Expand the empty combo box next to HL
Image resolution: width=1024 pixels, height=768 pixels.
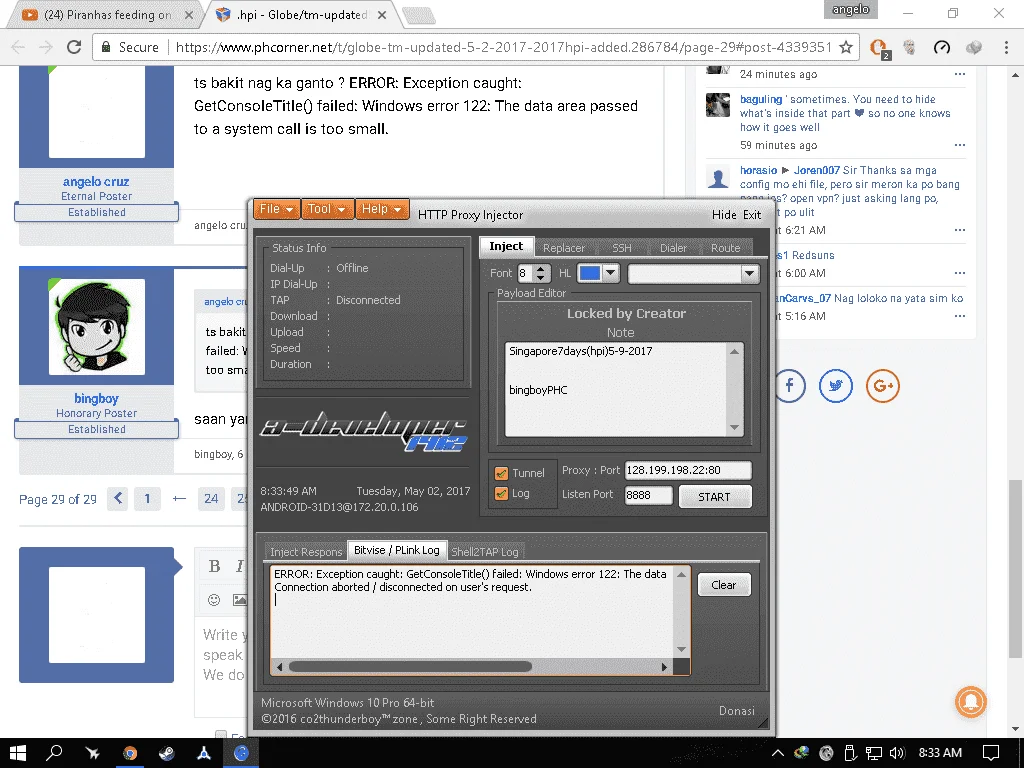click(x=749, y=273)
